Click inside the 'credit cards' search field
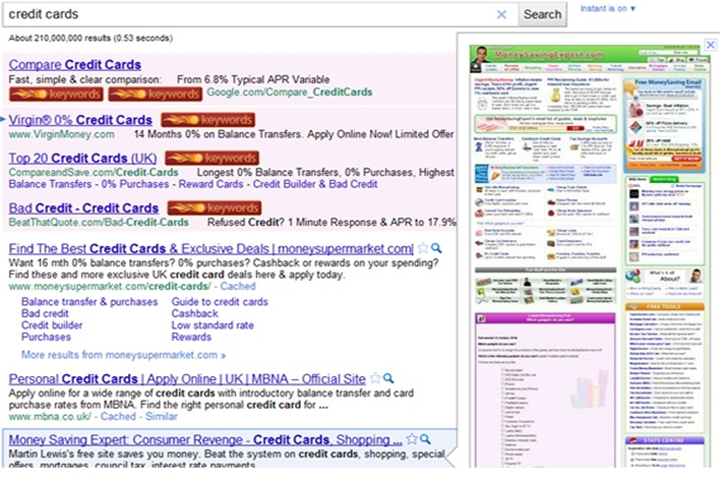This screenshot has height=484, width=720. click(250, 14)
